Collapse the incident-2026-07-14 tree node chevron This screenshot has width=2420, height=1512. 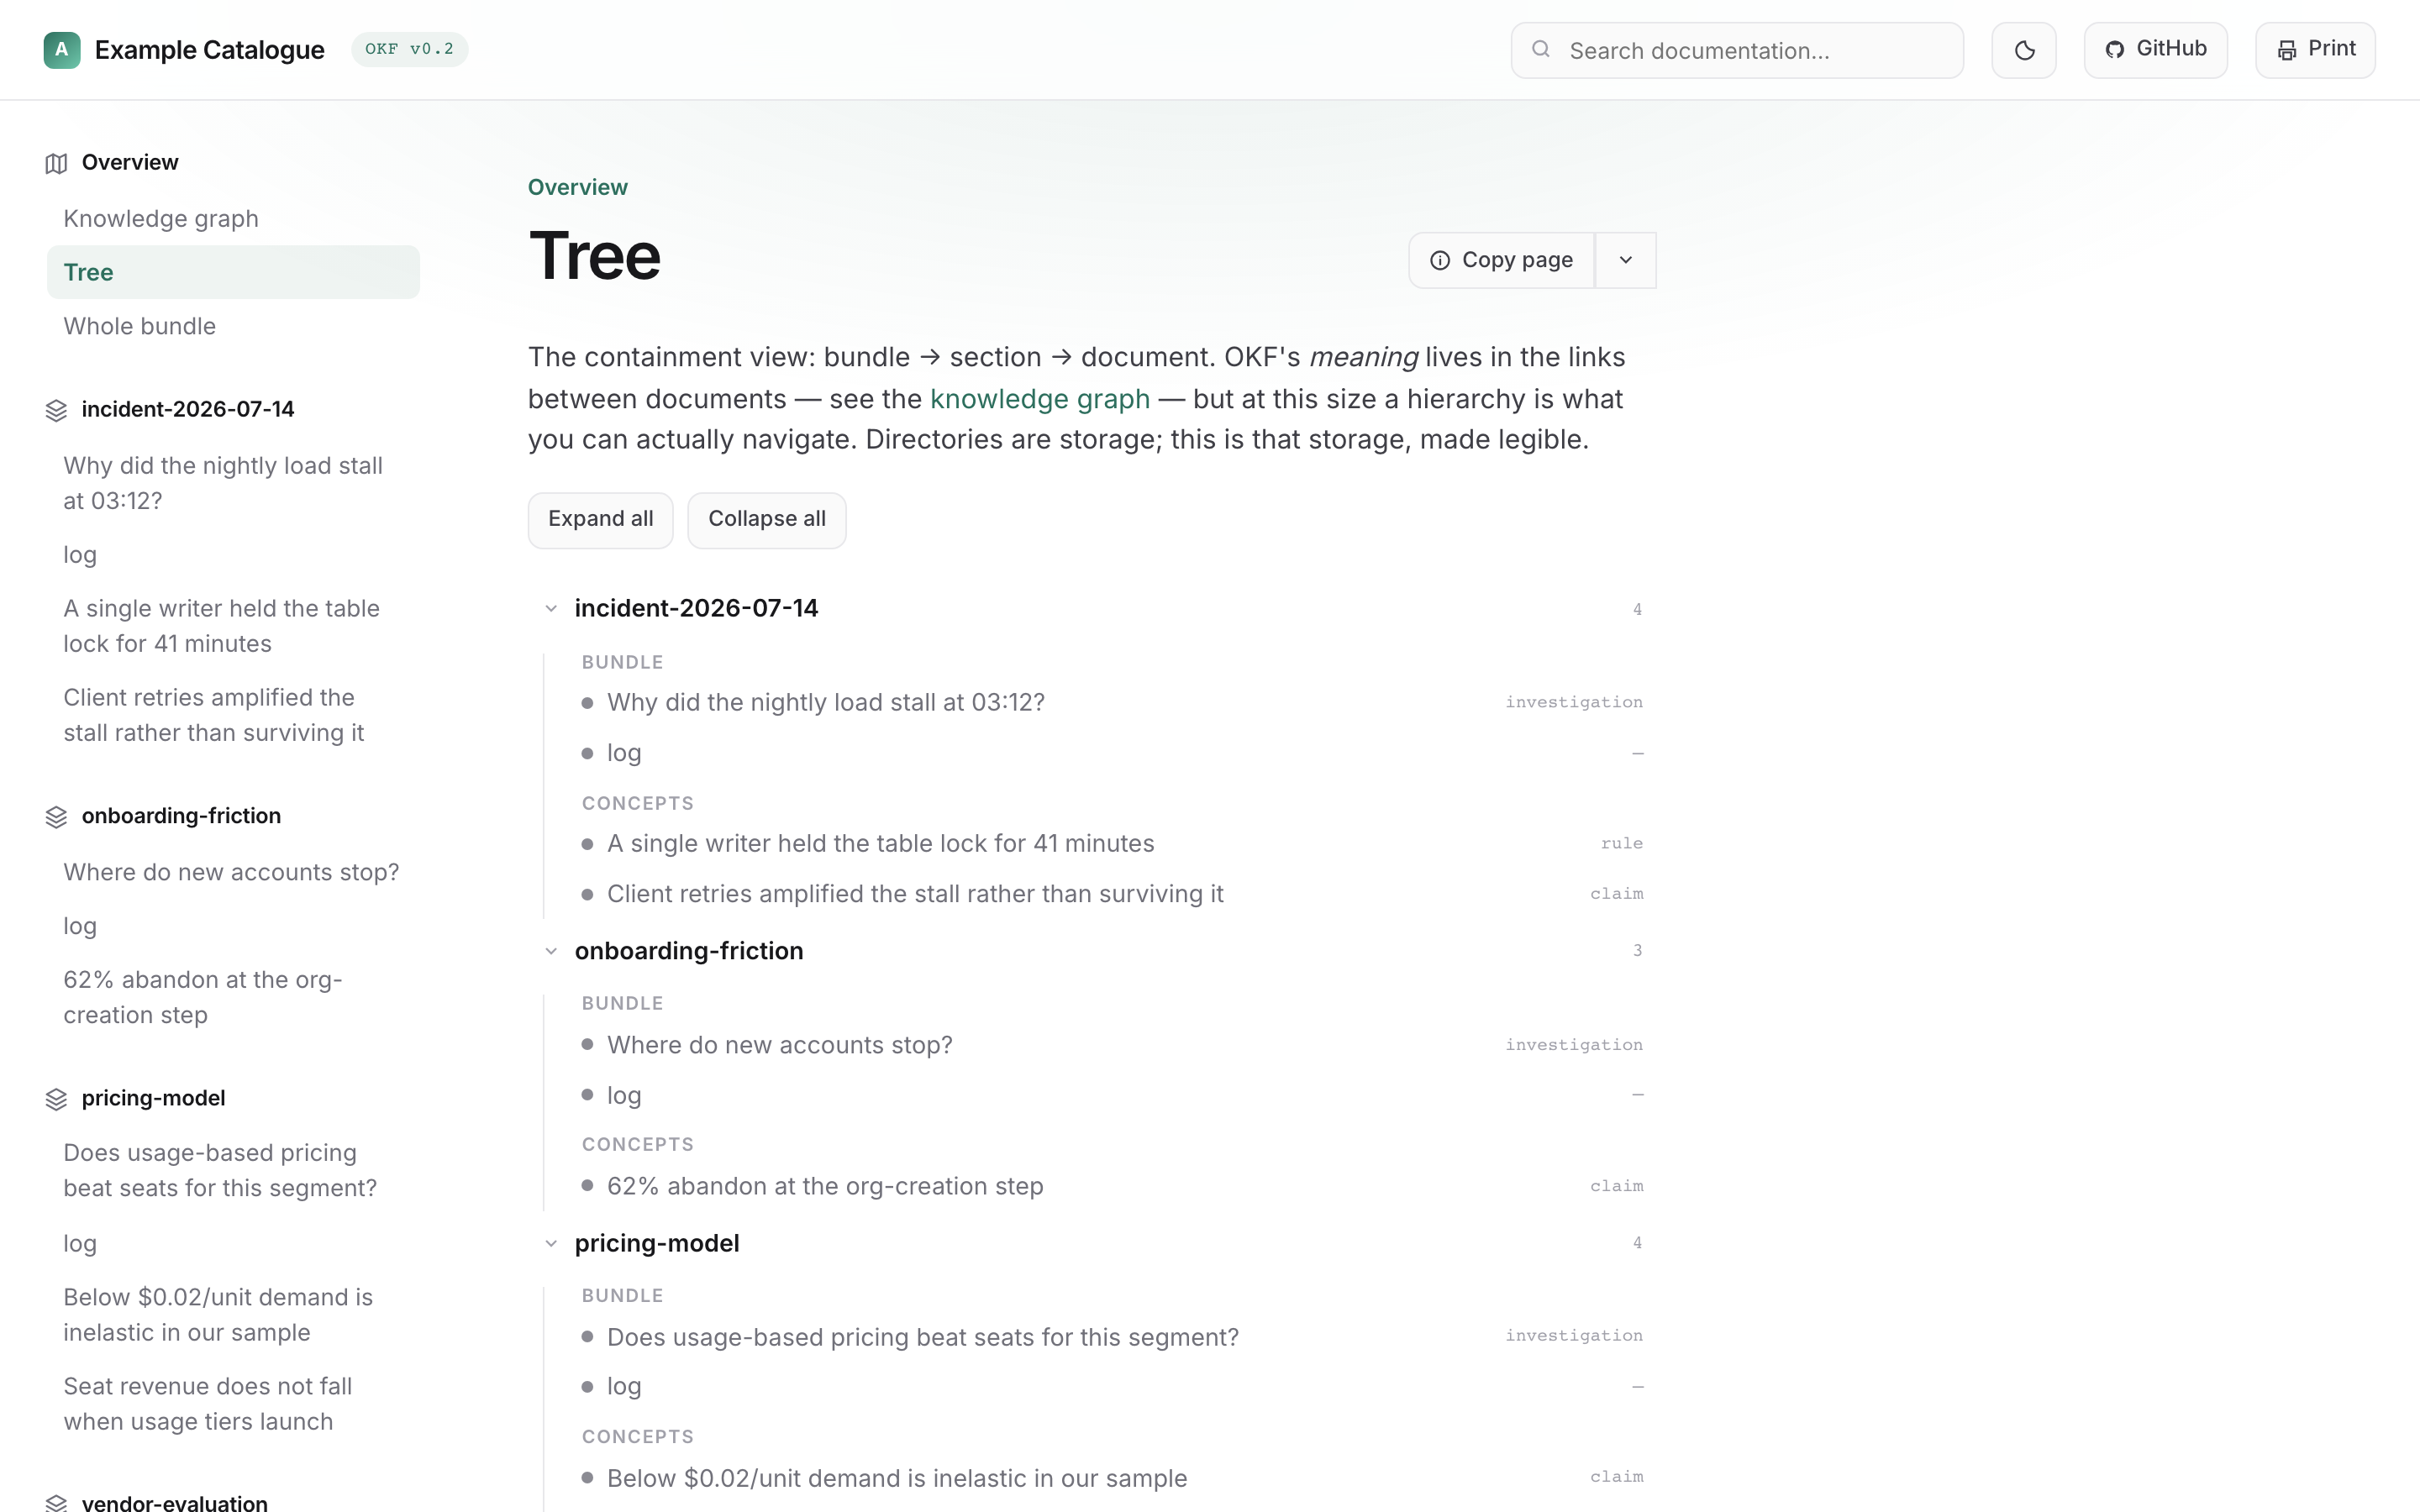(x=551, y=609)
